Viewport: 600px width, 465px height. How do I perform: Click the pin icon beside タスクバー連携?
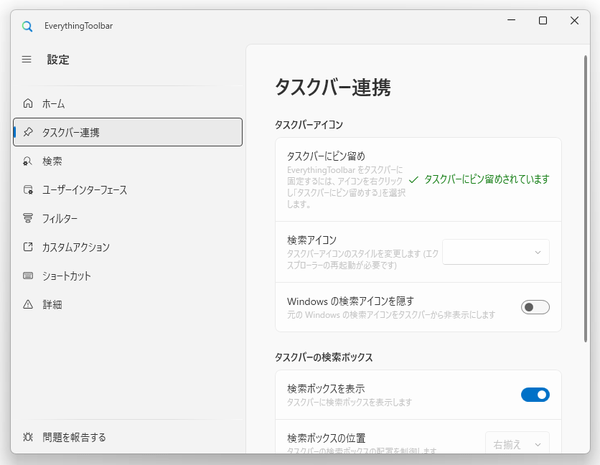[x=28, y=132]
